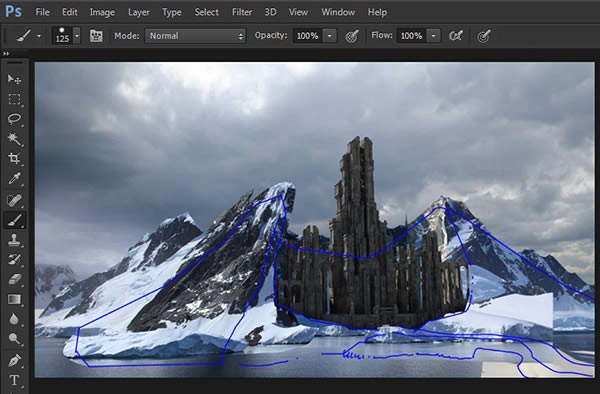Open the Flow slider dropdown arrow
Viewport: 600px width, 394px height.
(434, 36)
